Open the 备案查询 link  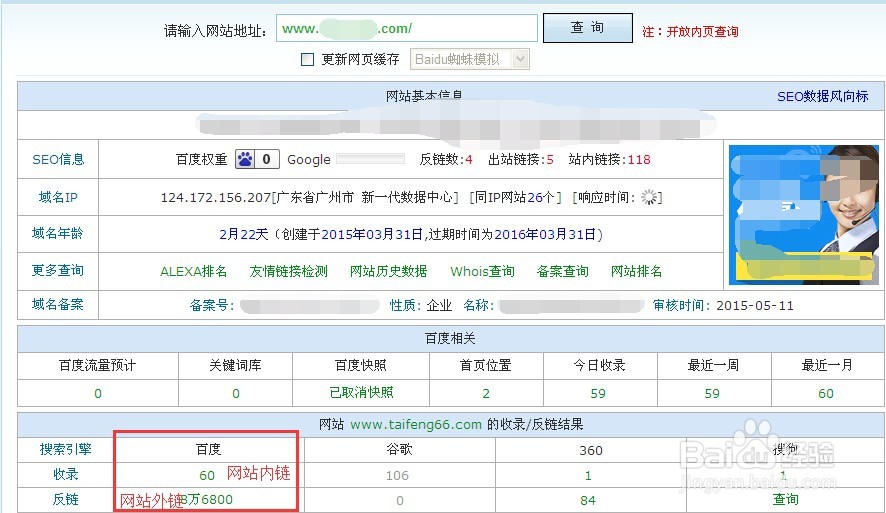click(562, 271)
